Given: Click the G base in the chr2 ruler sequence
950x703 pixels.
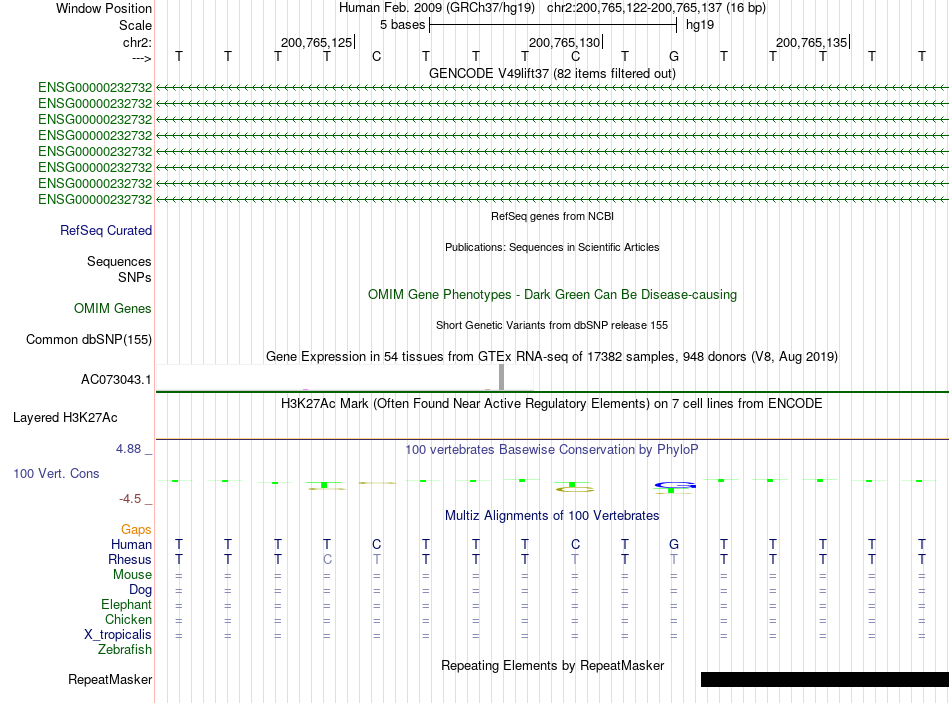Looking at the screenshot, I should [x=674, y=56].
